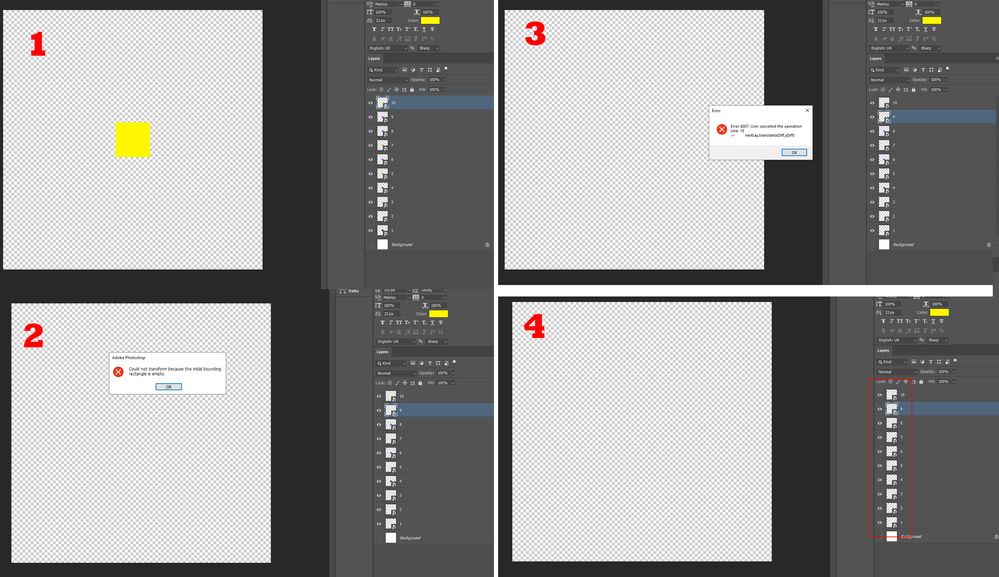Hide layer 1 in screenshot 4

880,522
